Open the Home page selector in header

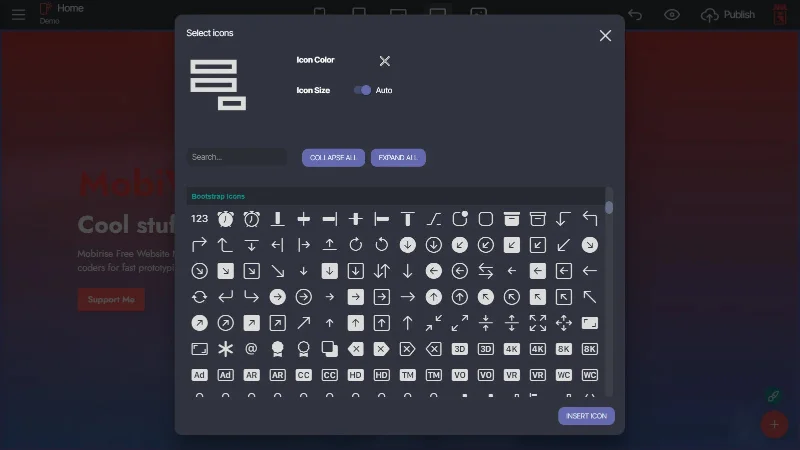[62, 13]
